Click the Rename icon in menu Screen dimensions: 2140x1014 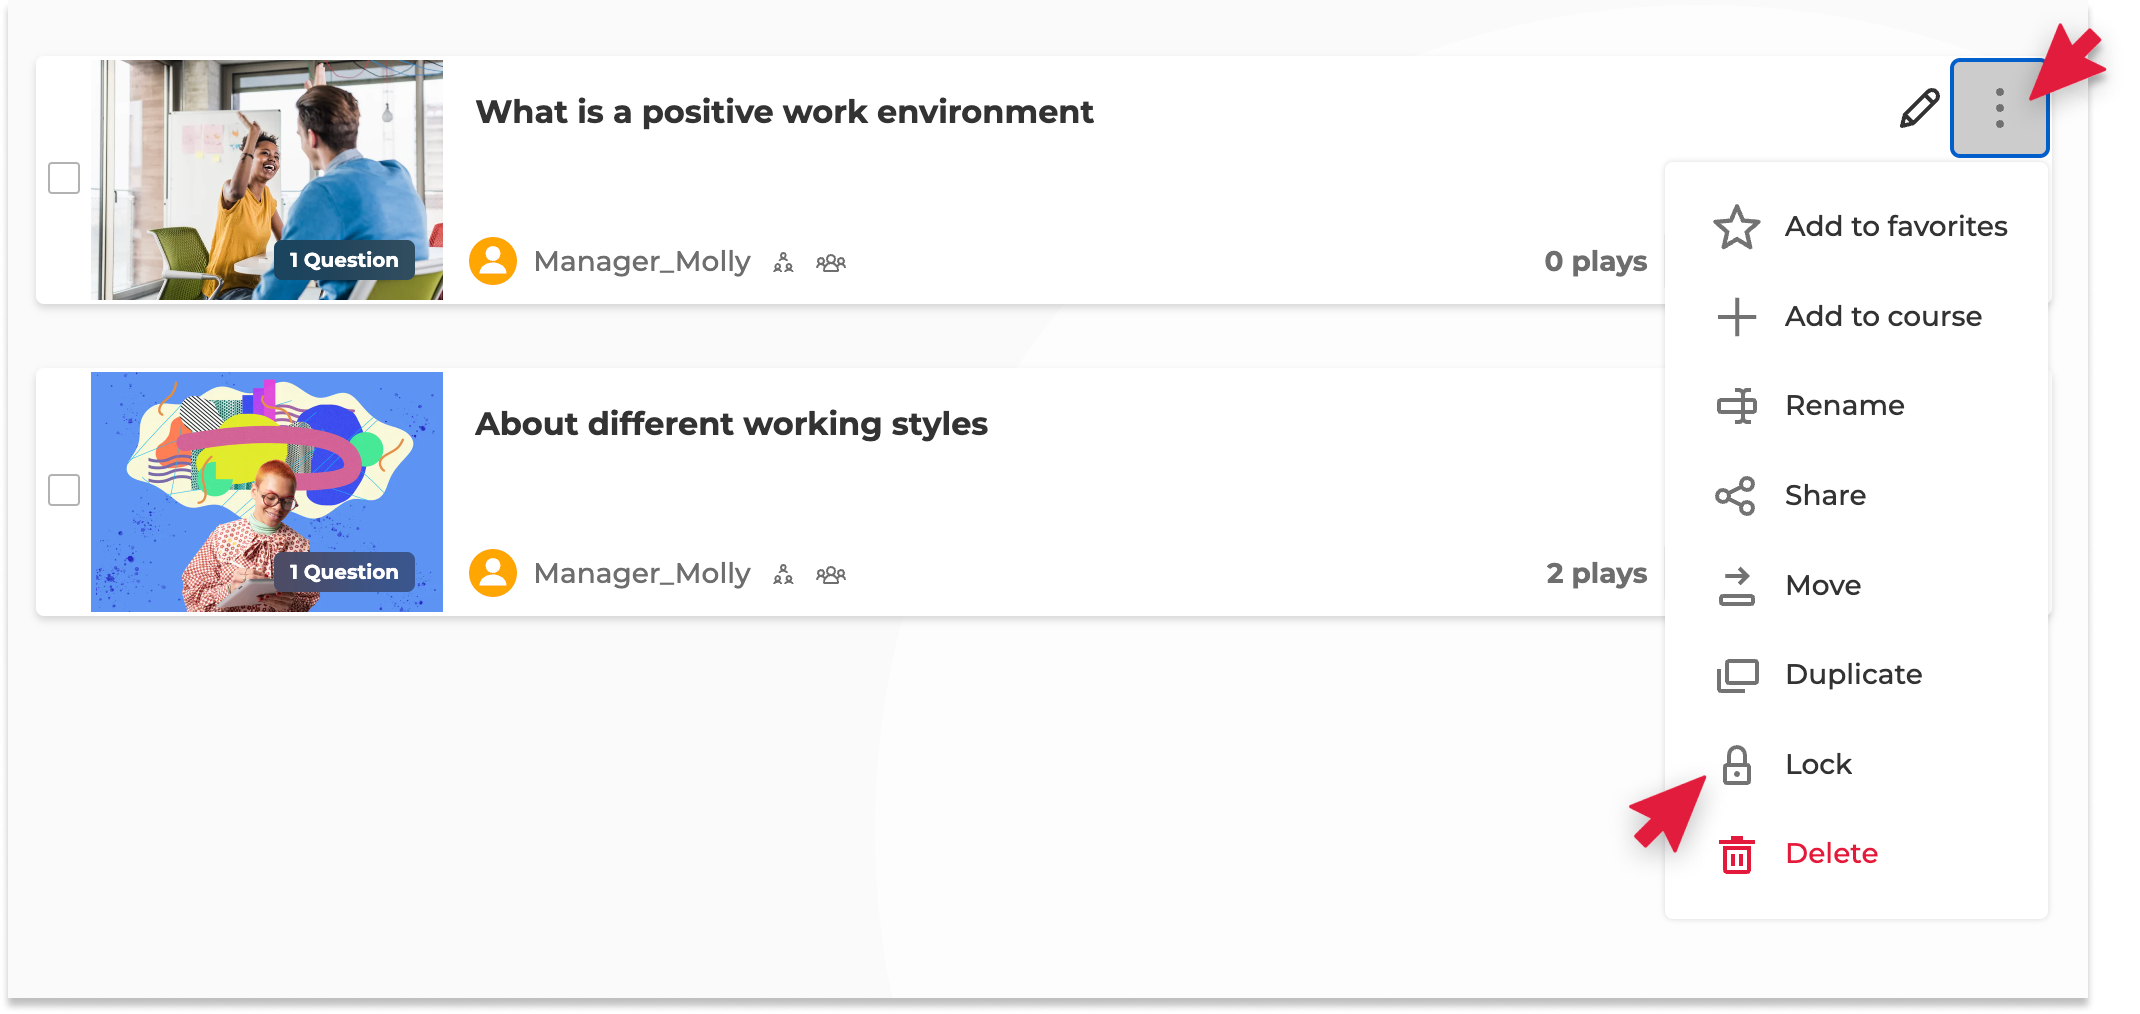1736,406
